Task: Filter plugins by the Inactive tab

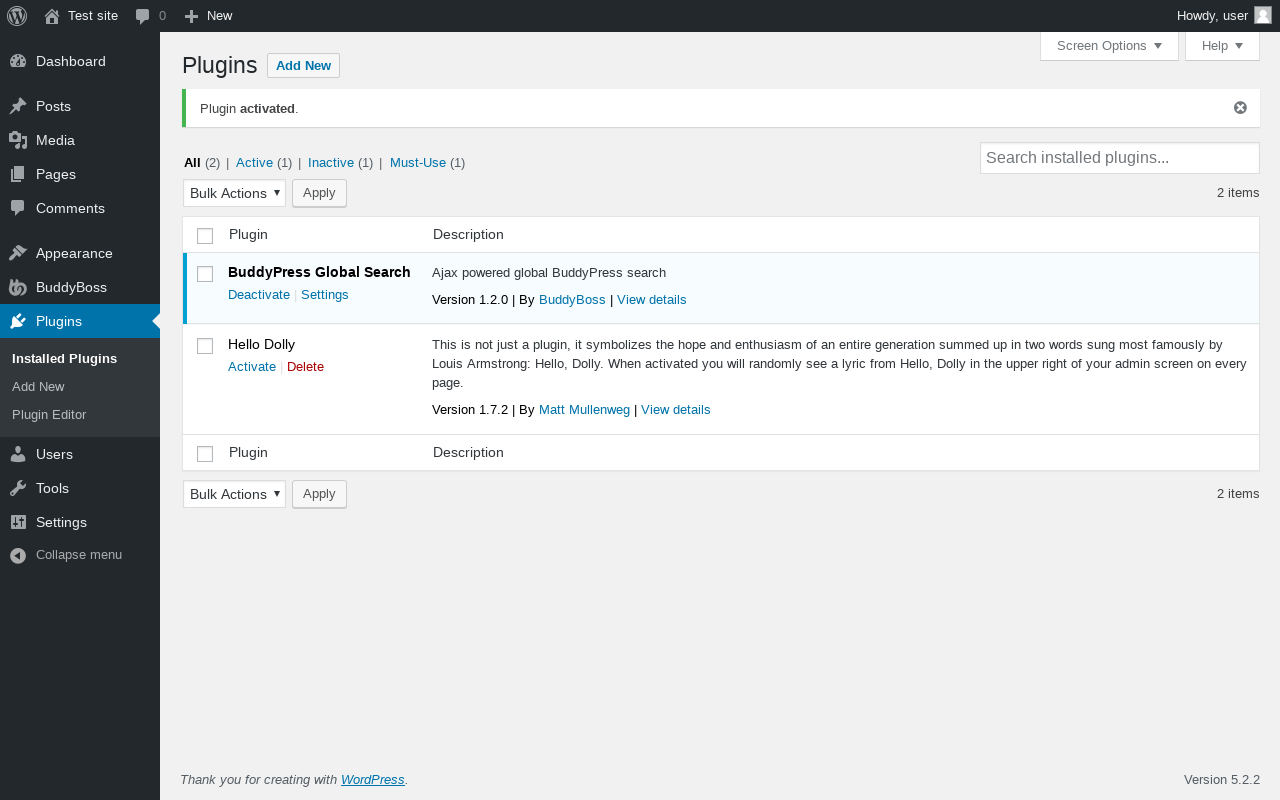Action: pos(331,162)
